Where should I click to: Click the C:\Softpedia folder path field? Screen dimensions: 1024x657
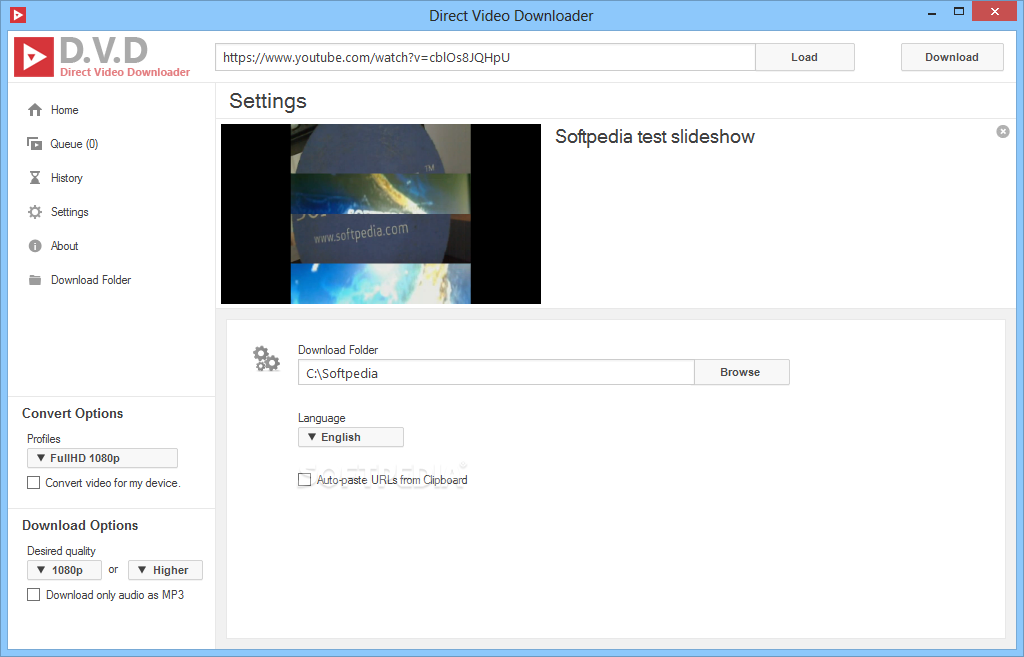point(496,372)
